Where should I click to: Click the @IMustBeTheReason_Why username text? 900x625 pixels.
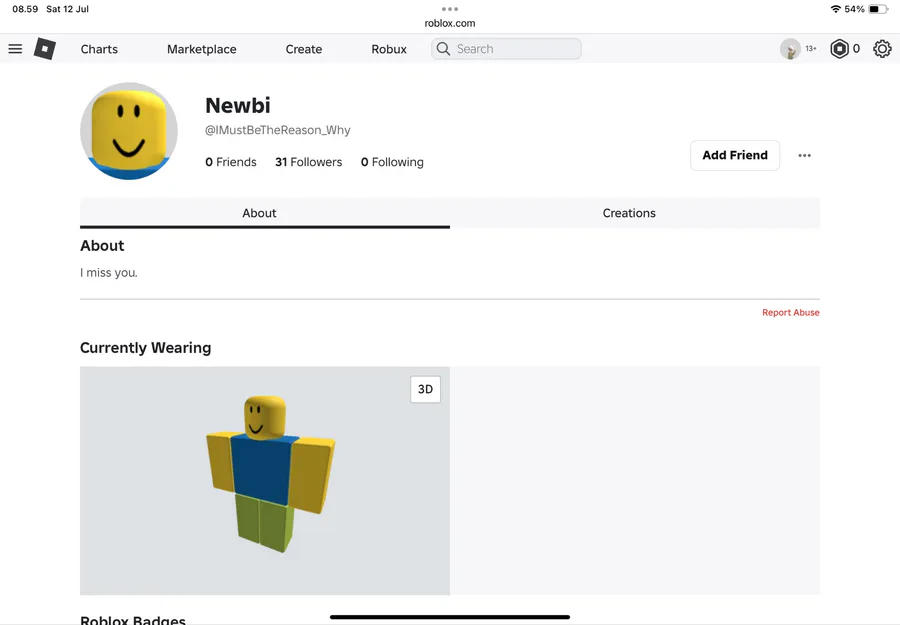coord(278,130)
